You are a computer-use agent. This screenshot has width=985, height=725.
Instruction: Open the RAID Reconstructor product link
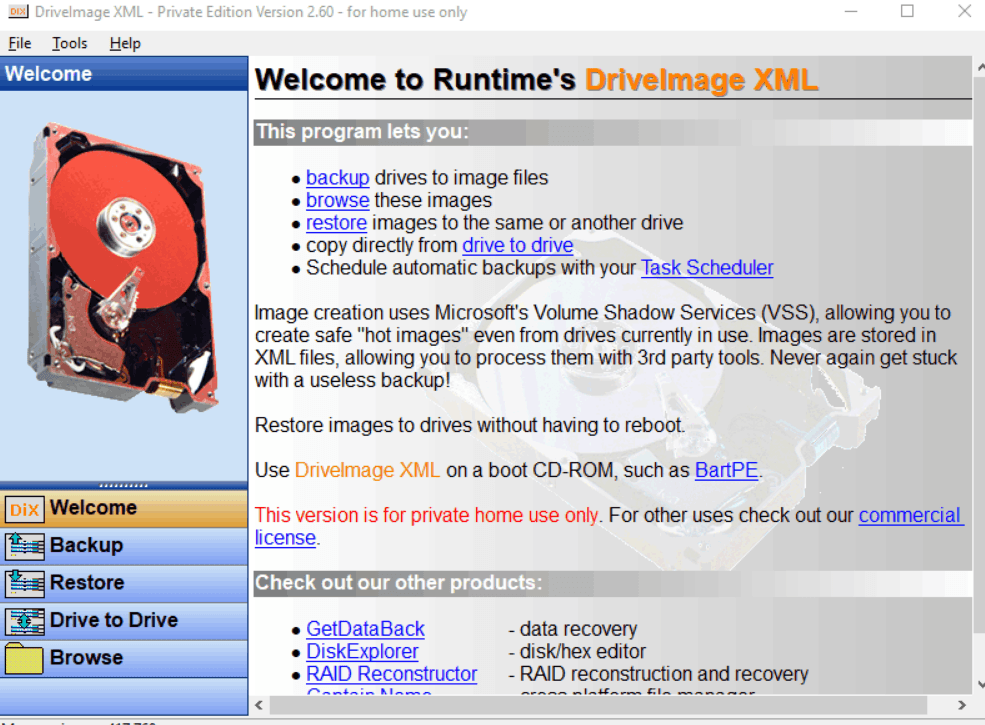[x=391, y=674]
